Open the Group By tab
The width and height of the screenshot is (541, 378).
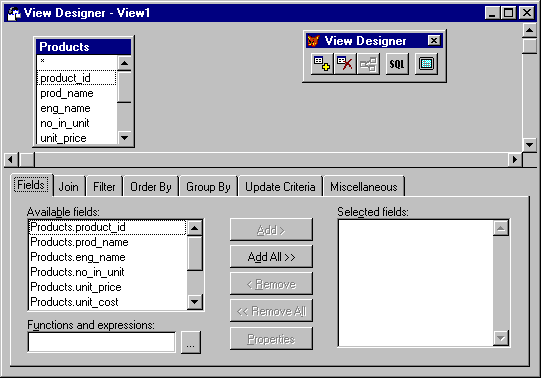[208, 187]
